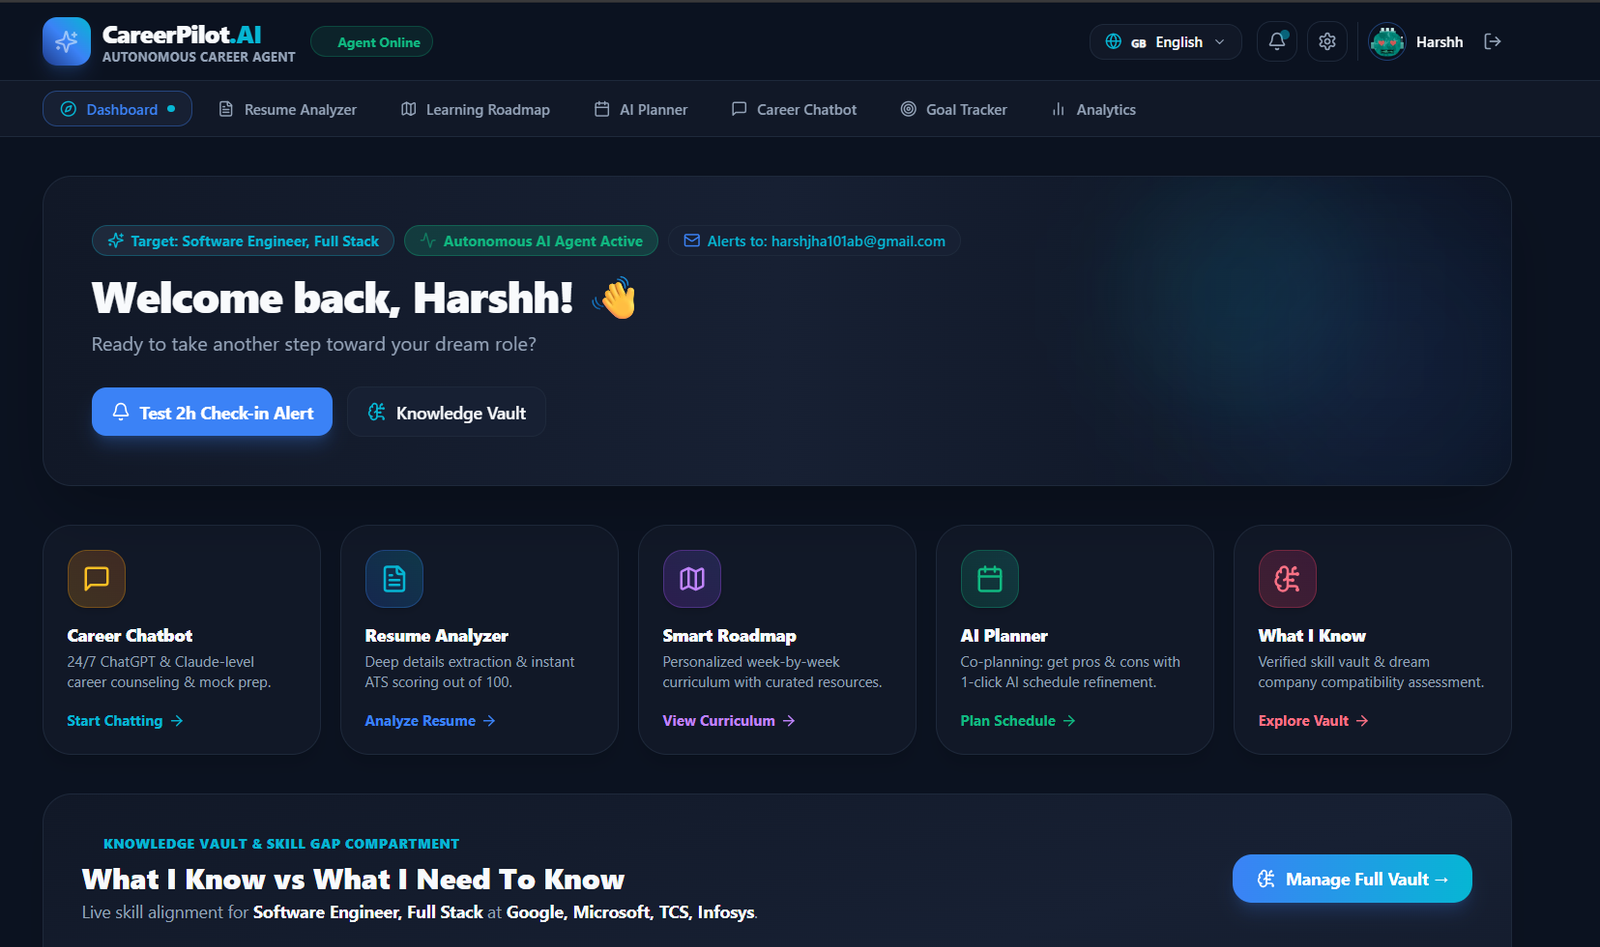Click the Welcome back, Harshh! heading
This screenshot has height=947, width=1600.
point(332,298)
